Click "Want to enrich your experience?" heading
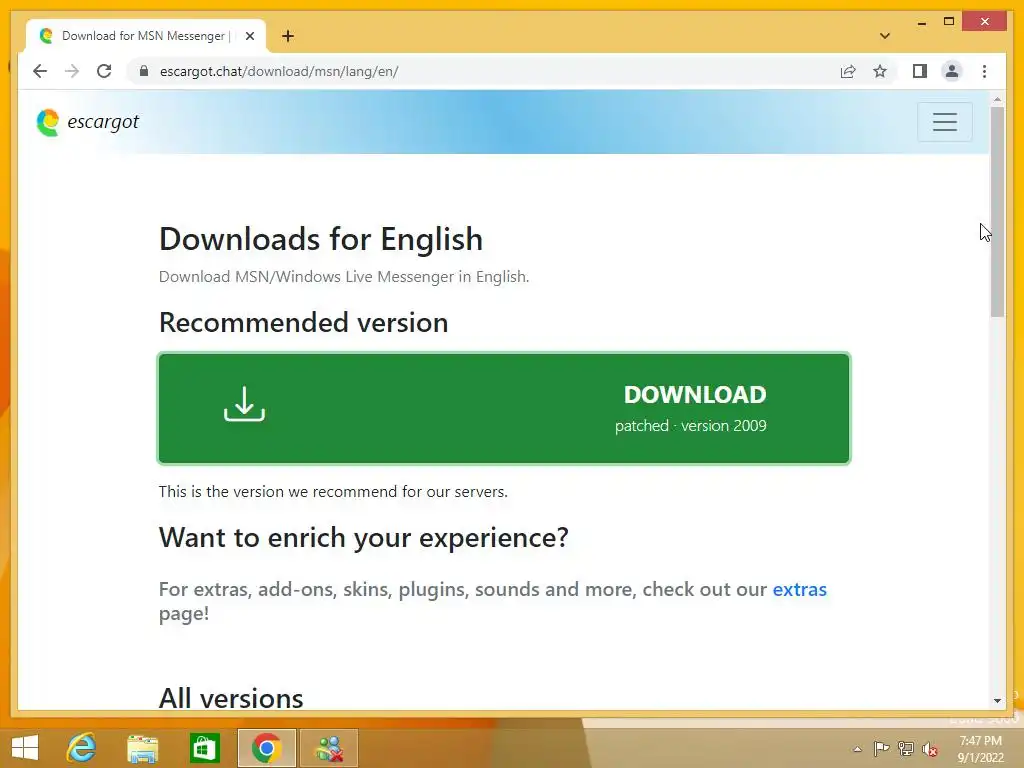The width and height of the screenshot is (1024, 768). click(364, 537)
